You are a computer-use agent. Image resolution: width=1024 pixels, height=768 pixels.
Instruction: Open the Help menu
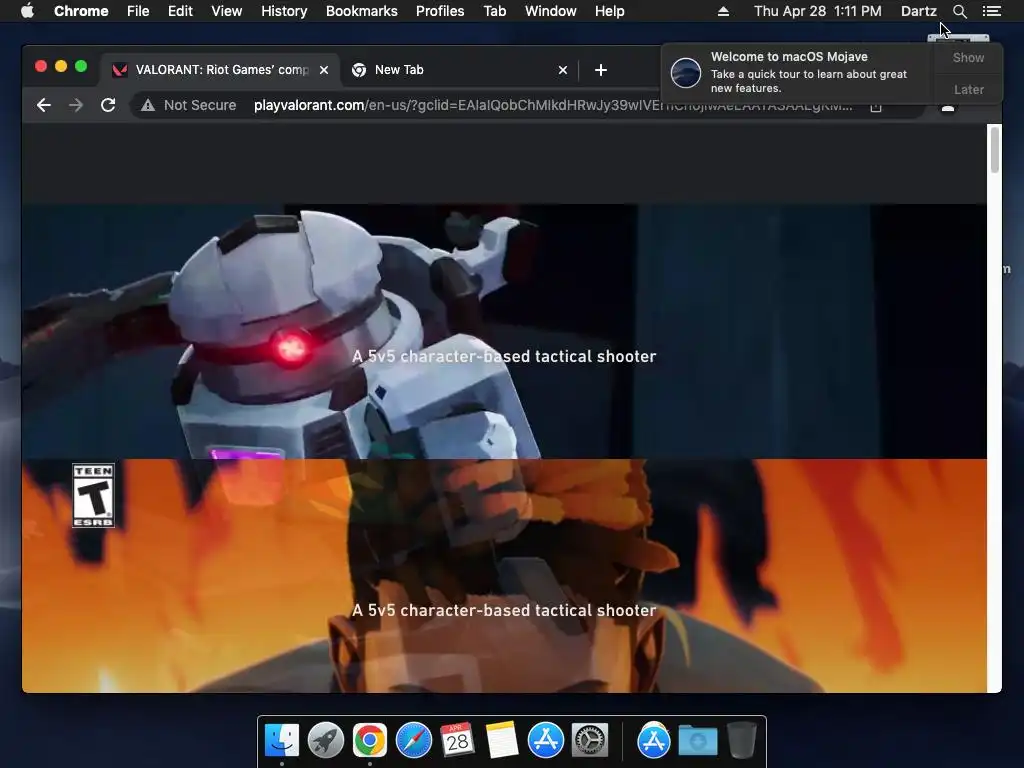point(609,11)
